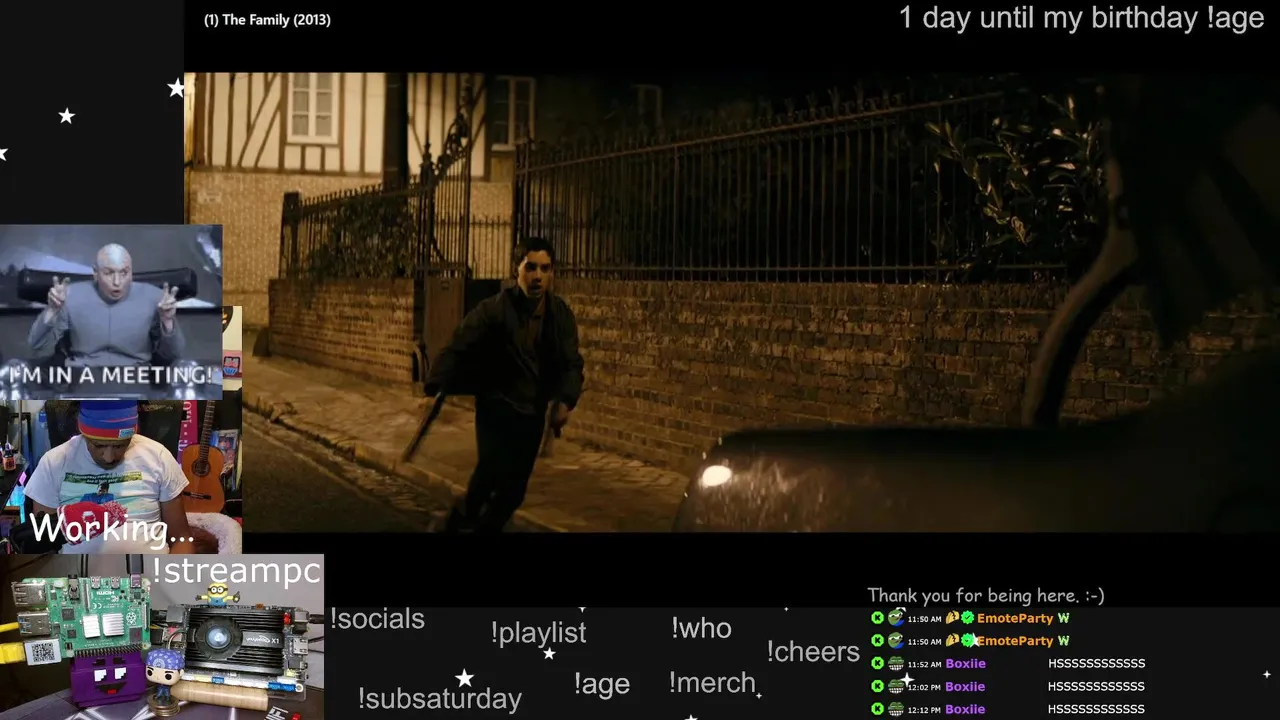This screenshot has height=720, width=1280.
Task: Click the grinning Pepe avatar at 12:12 PM
Action: pyautogui.click(x=896, y=709)
